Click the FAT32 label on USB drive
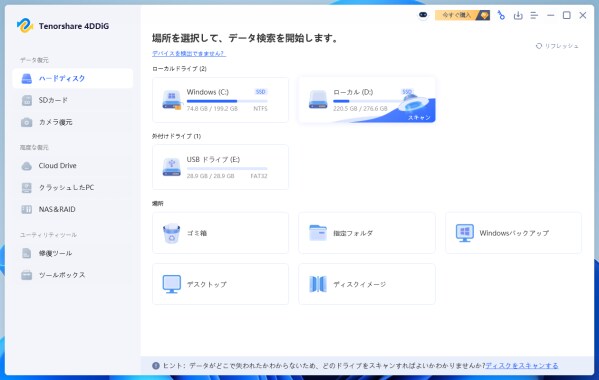The image size is (599, 380). 259,176
